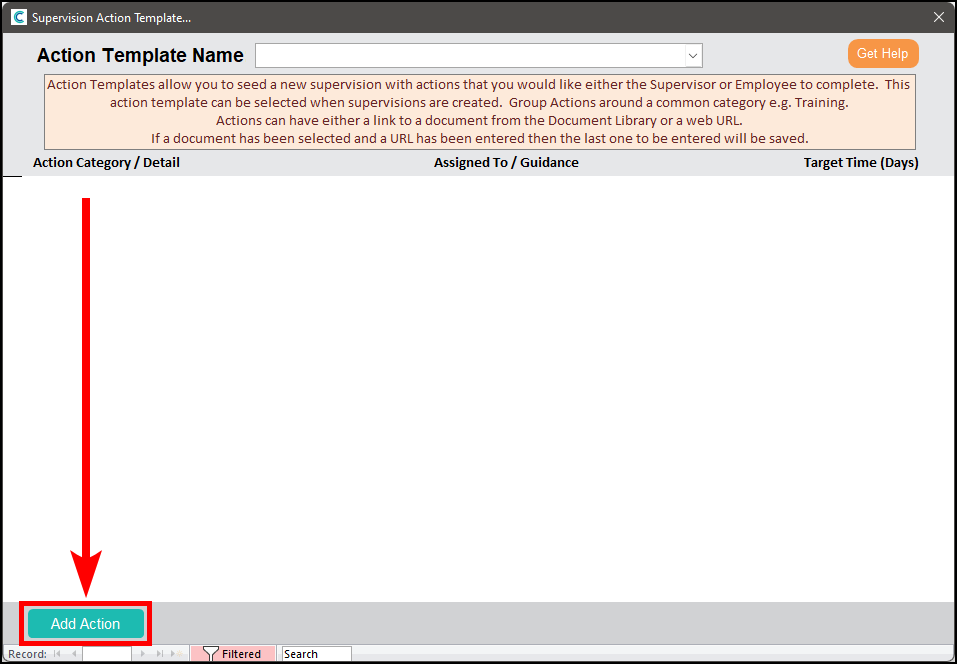Click the Search box in the record bar
This screenshot has width=957, height=664.
point(316,654)
